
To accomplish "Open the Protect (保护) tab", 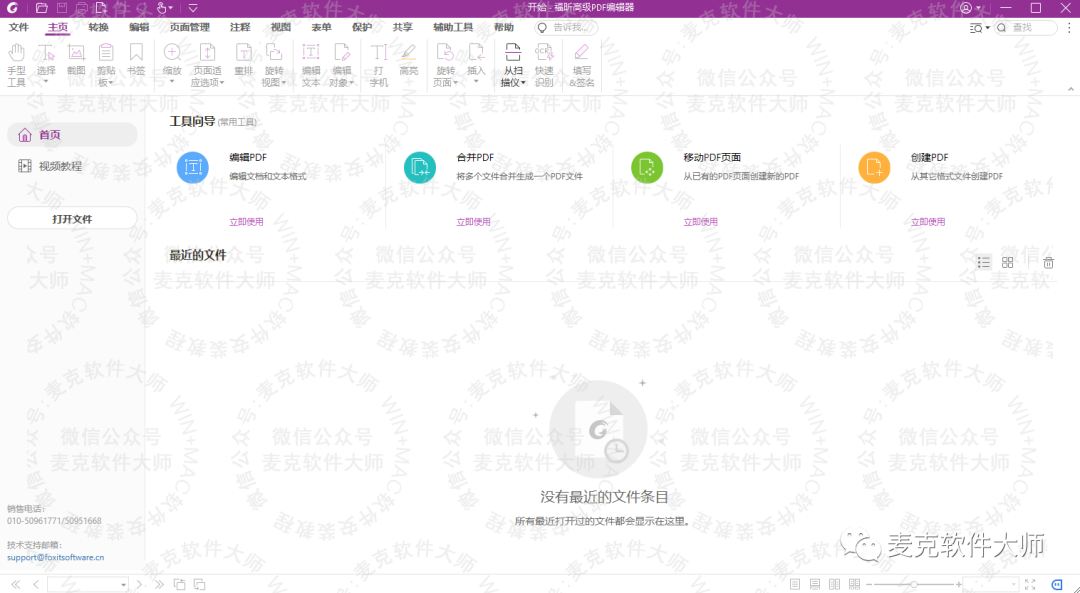I will coord(362,28).
